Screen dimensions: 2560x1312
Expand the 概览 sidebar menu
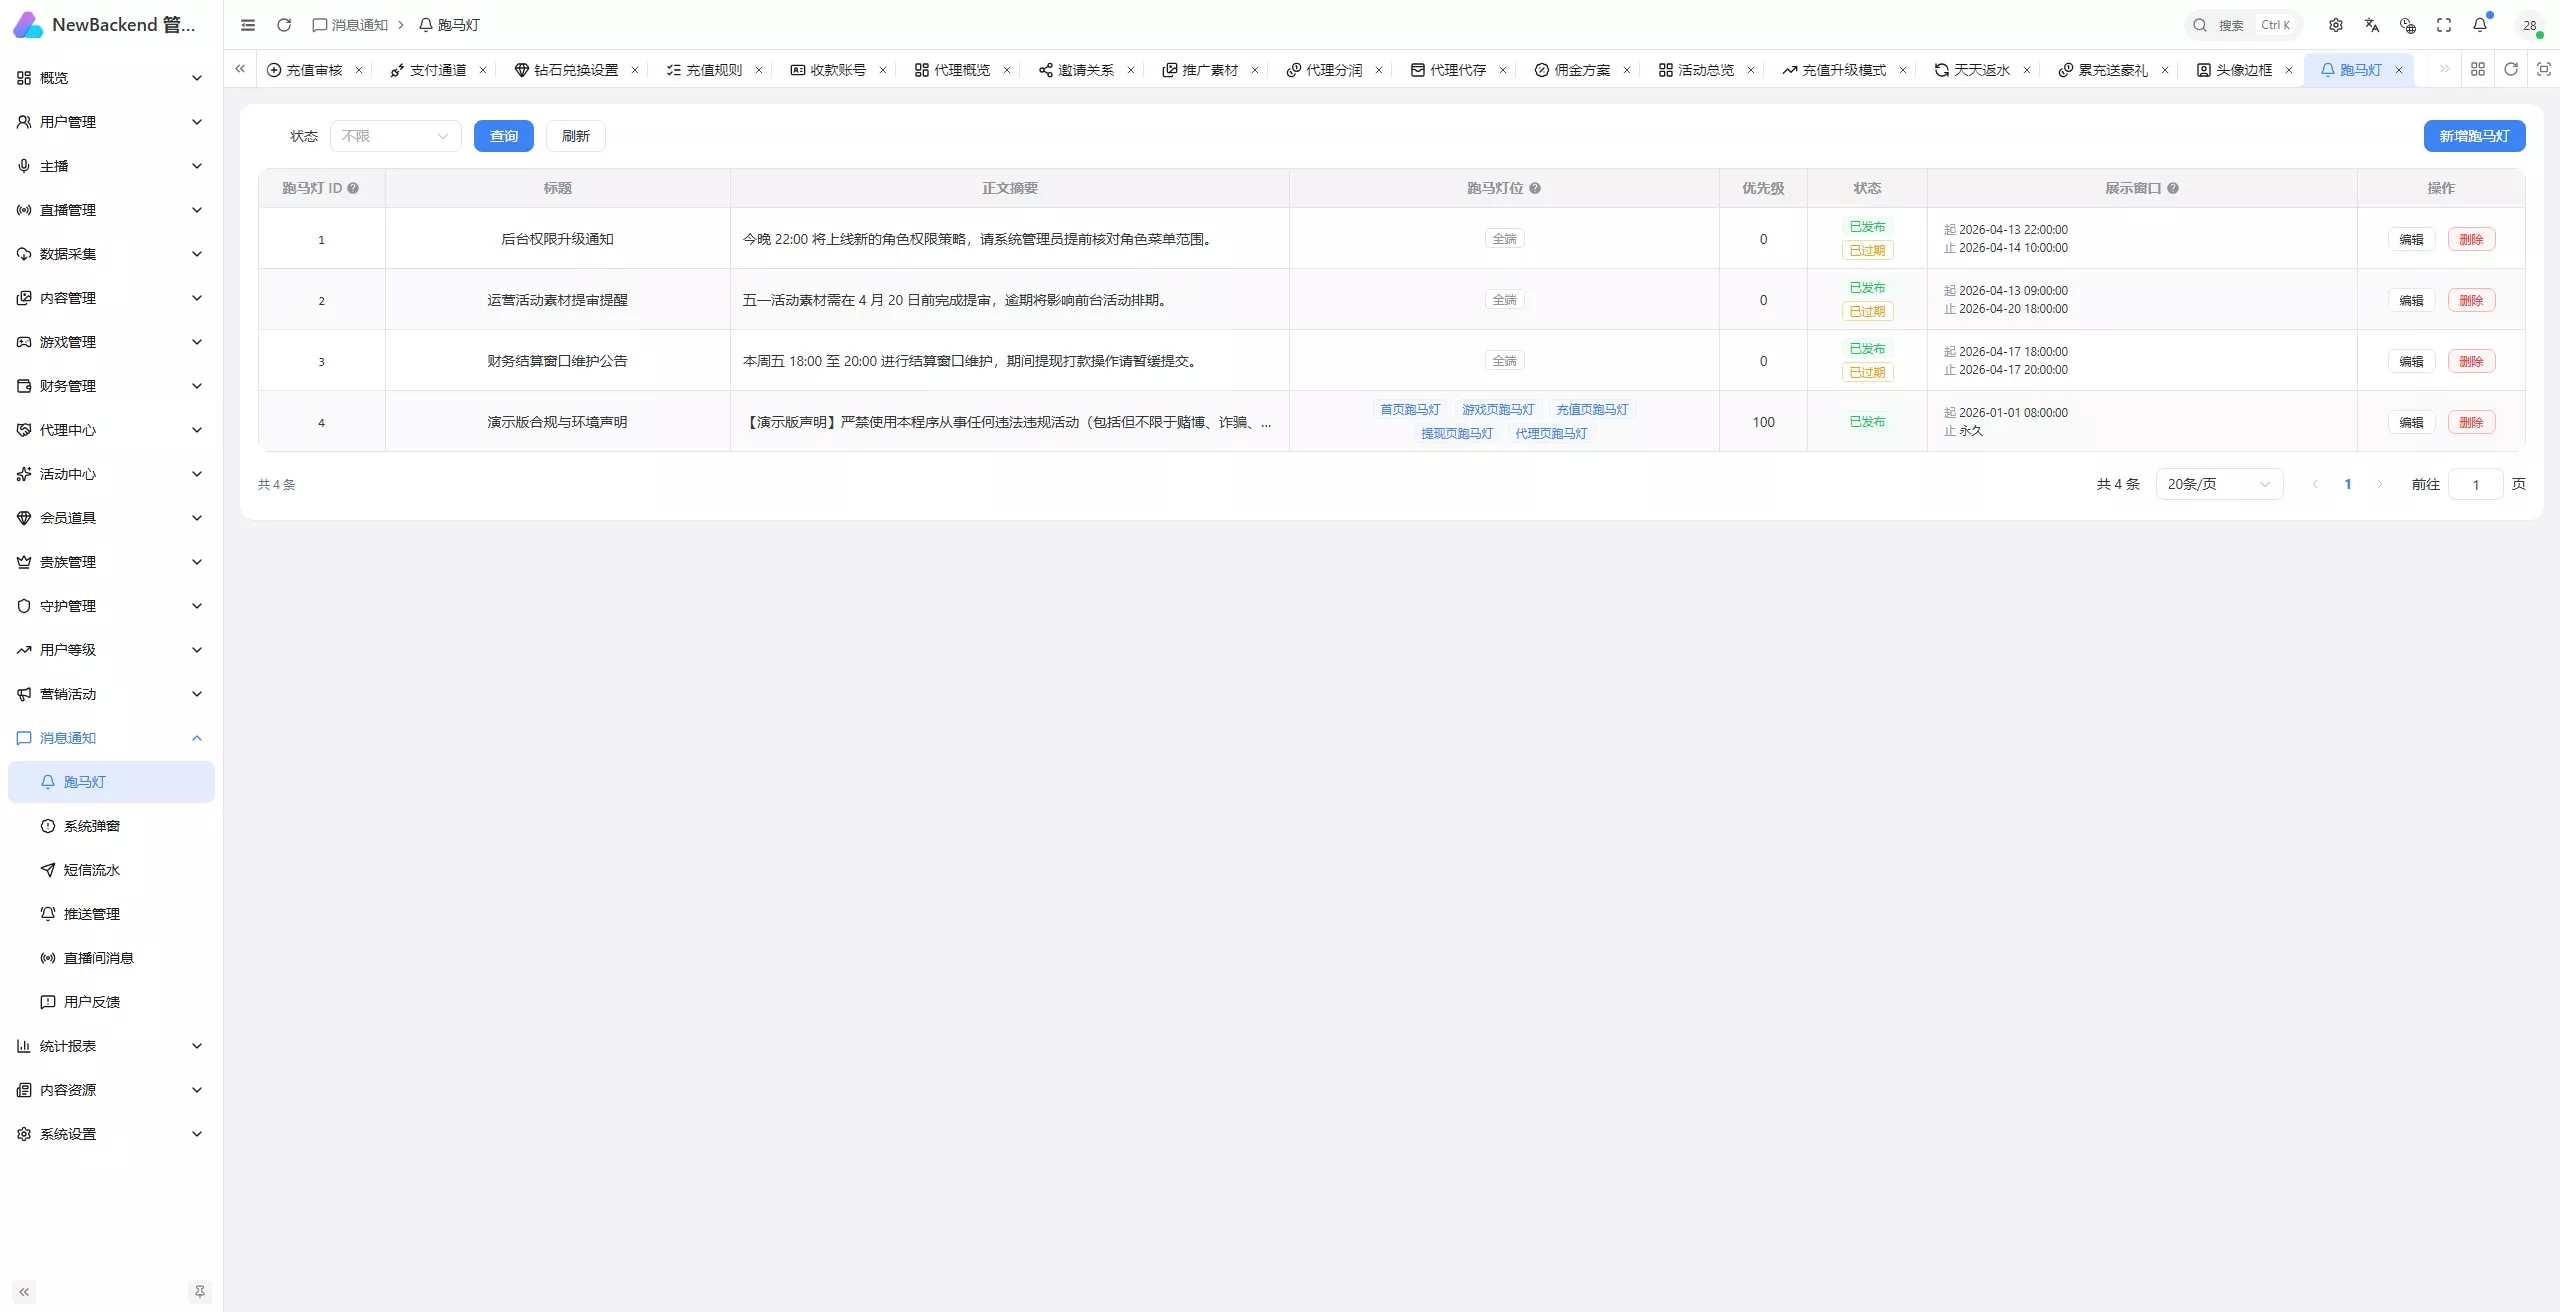[x=111, y=78]
